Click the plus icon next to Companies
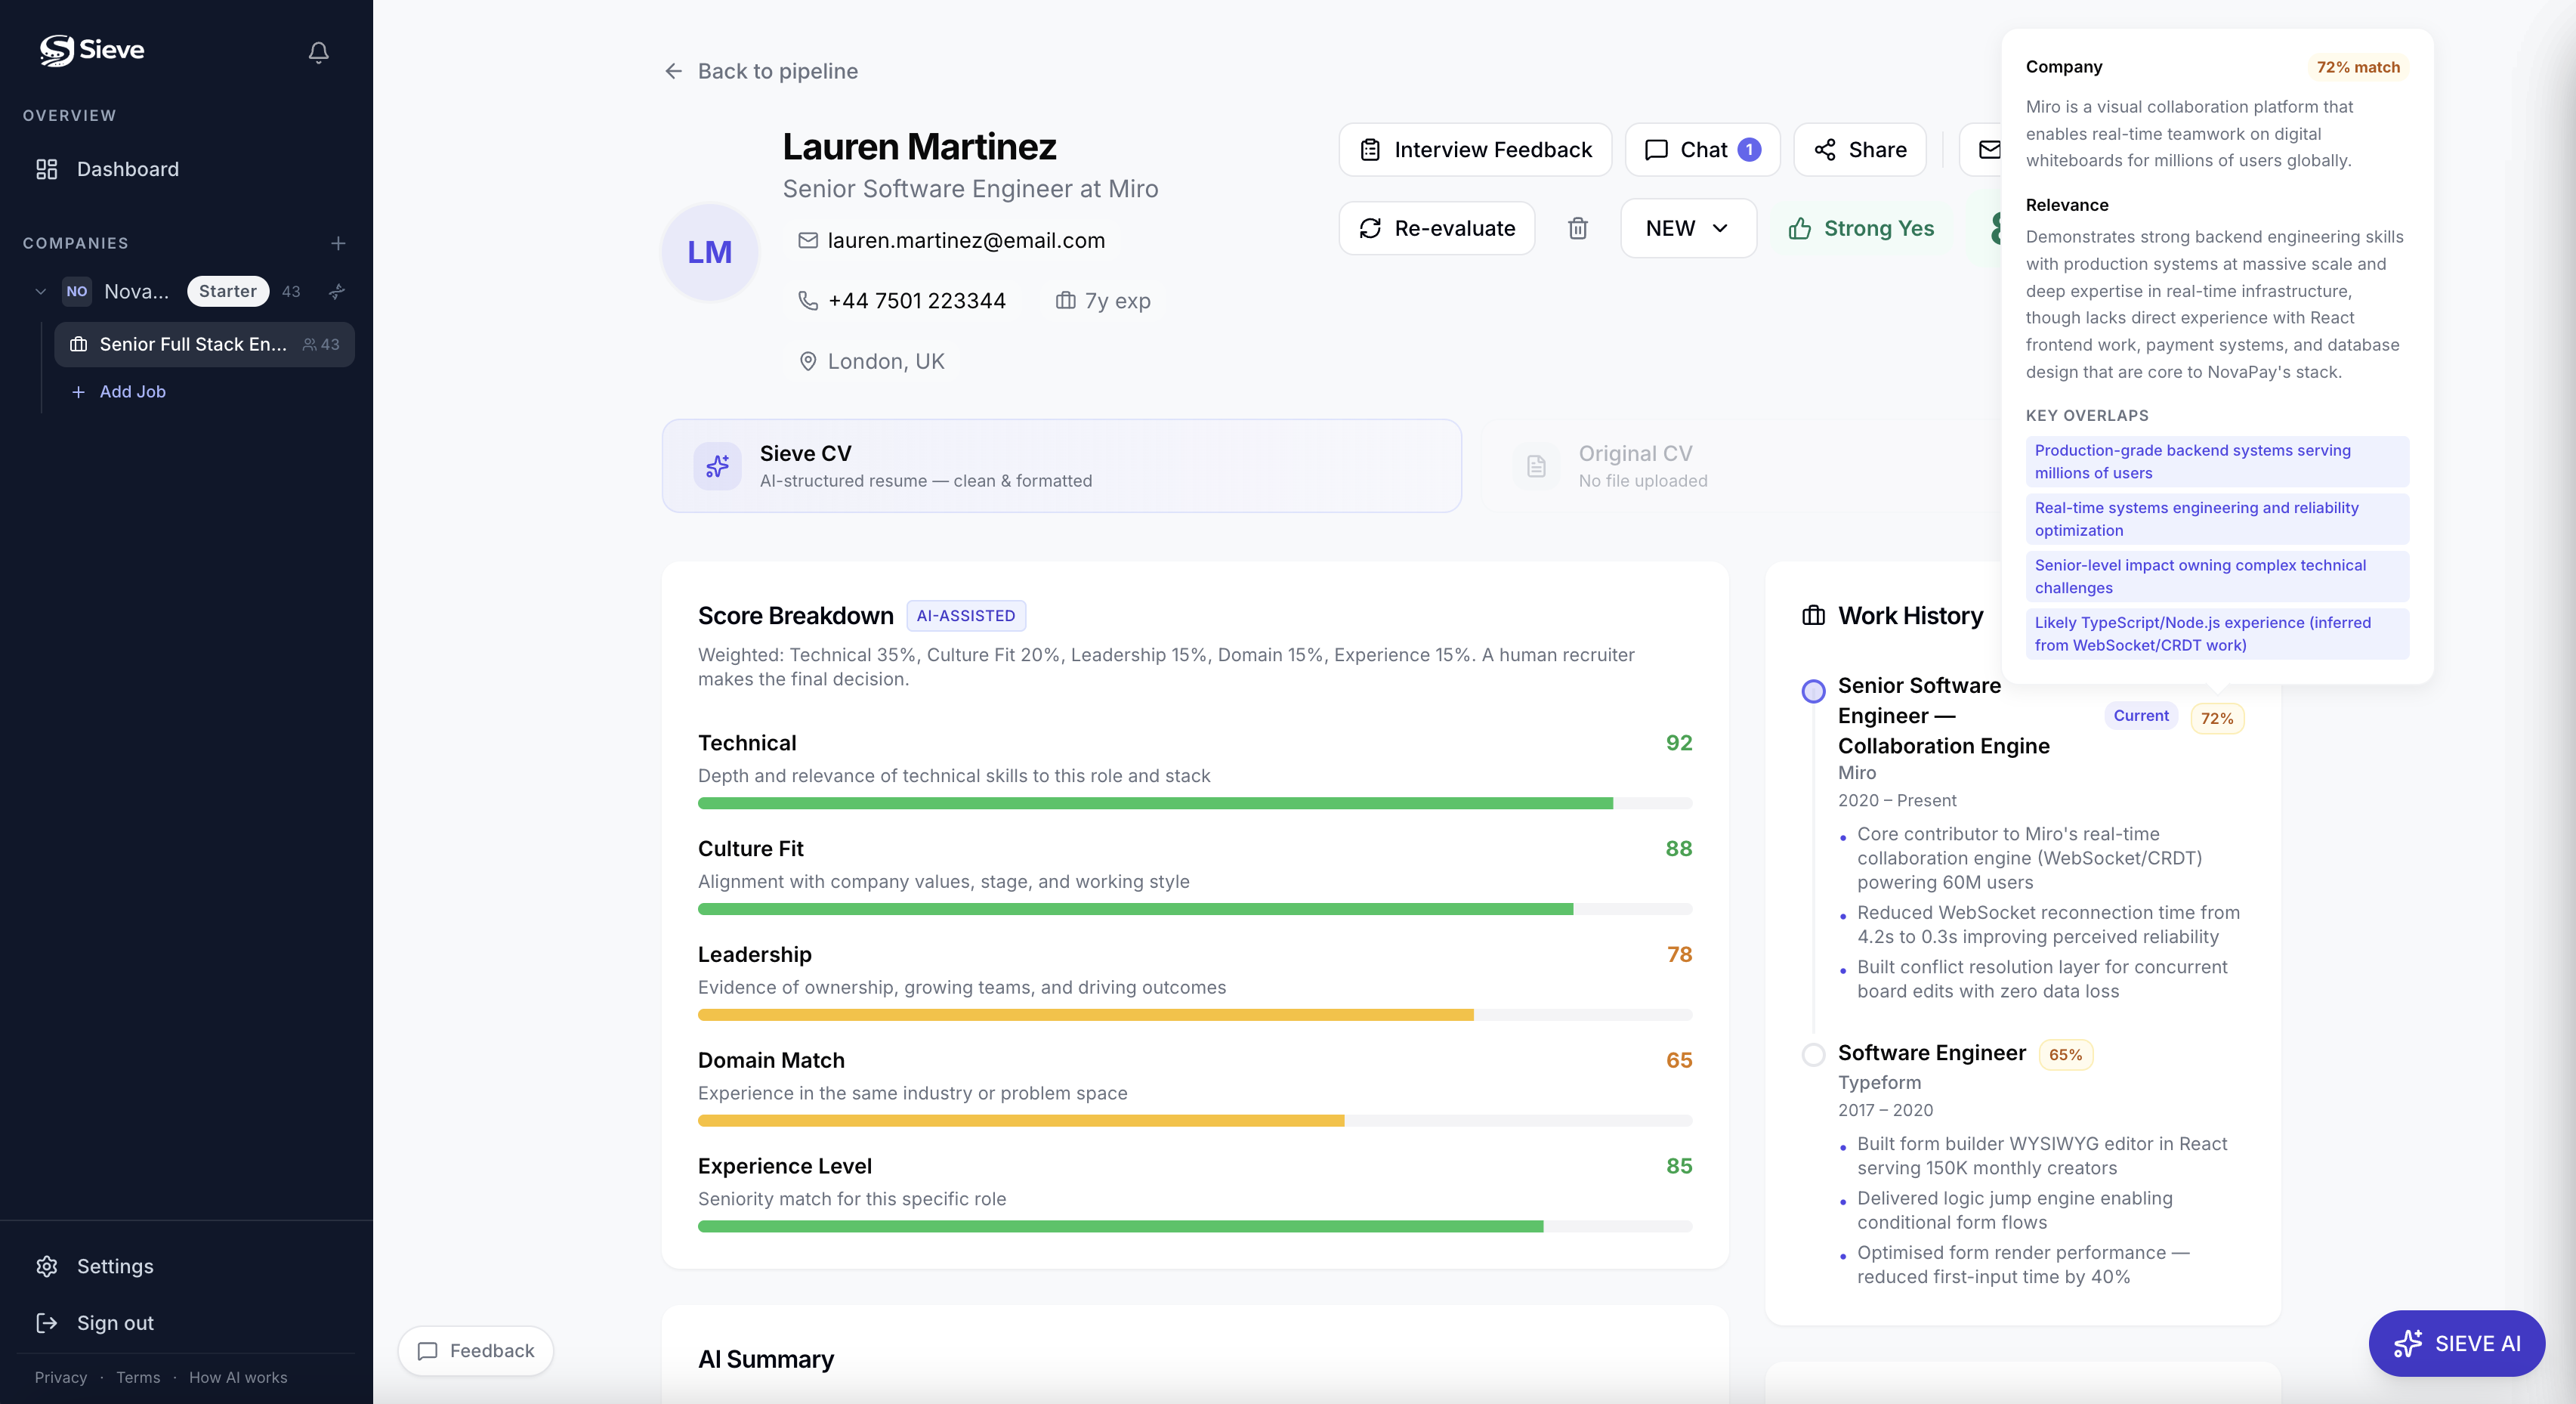 pos(338,243)
